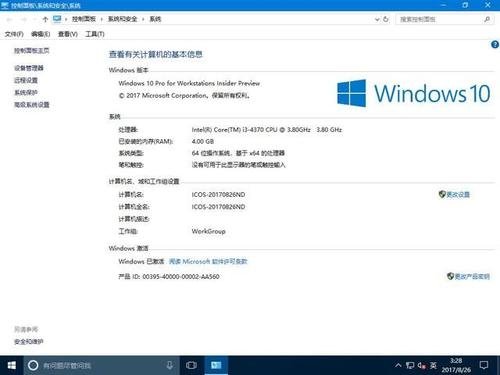Click the search magnifier icon
Image resolution: width=500 pixels, height=375 pixels.
click(x=487, y=19)
